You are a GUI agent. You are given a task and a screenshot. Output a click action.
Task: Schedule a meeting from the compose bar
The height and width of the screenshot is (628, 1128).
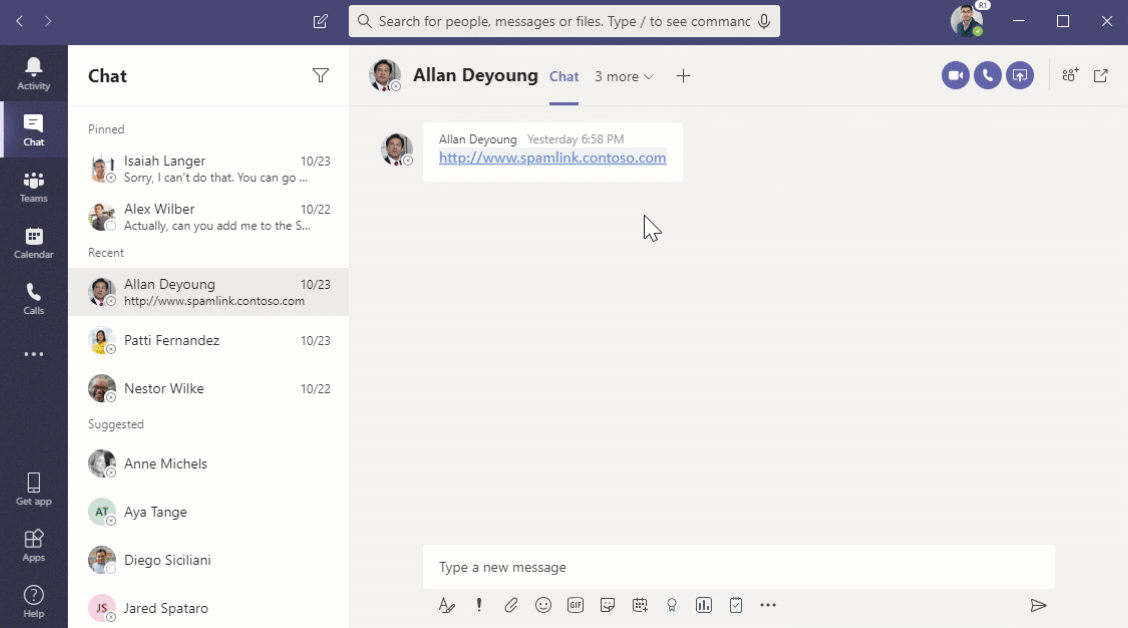click(x=639, y=605)
